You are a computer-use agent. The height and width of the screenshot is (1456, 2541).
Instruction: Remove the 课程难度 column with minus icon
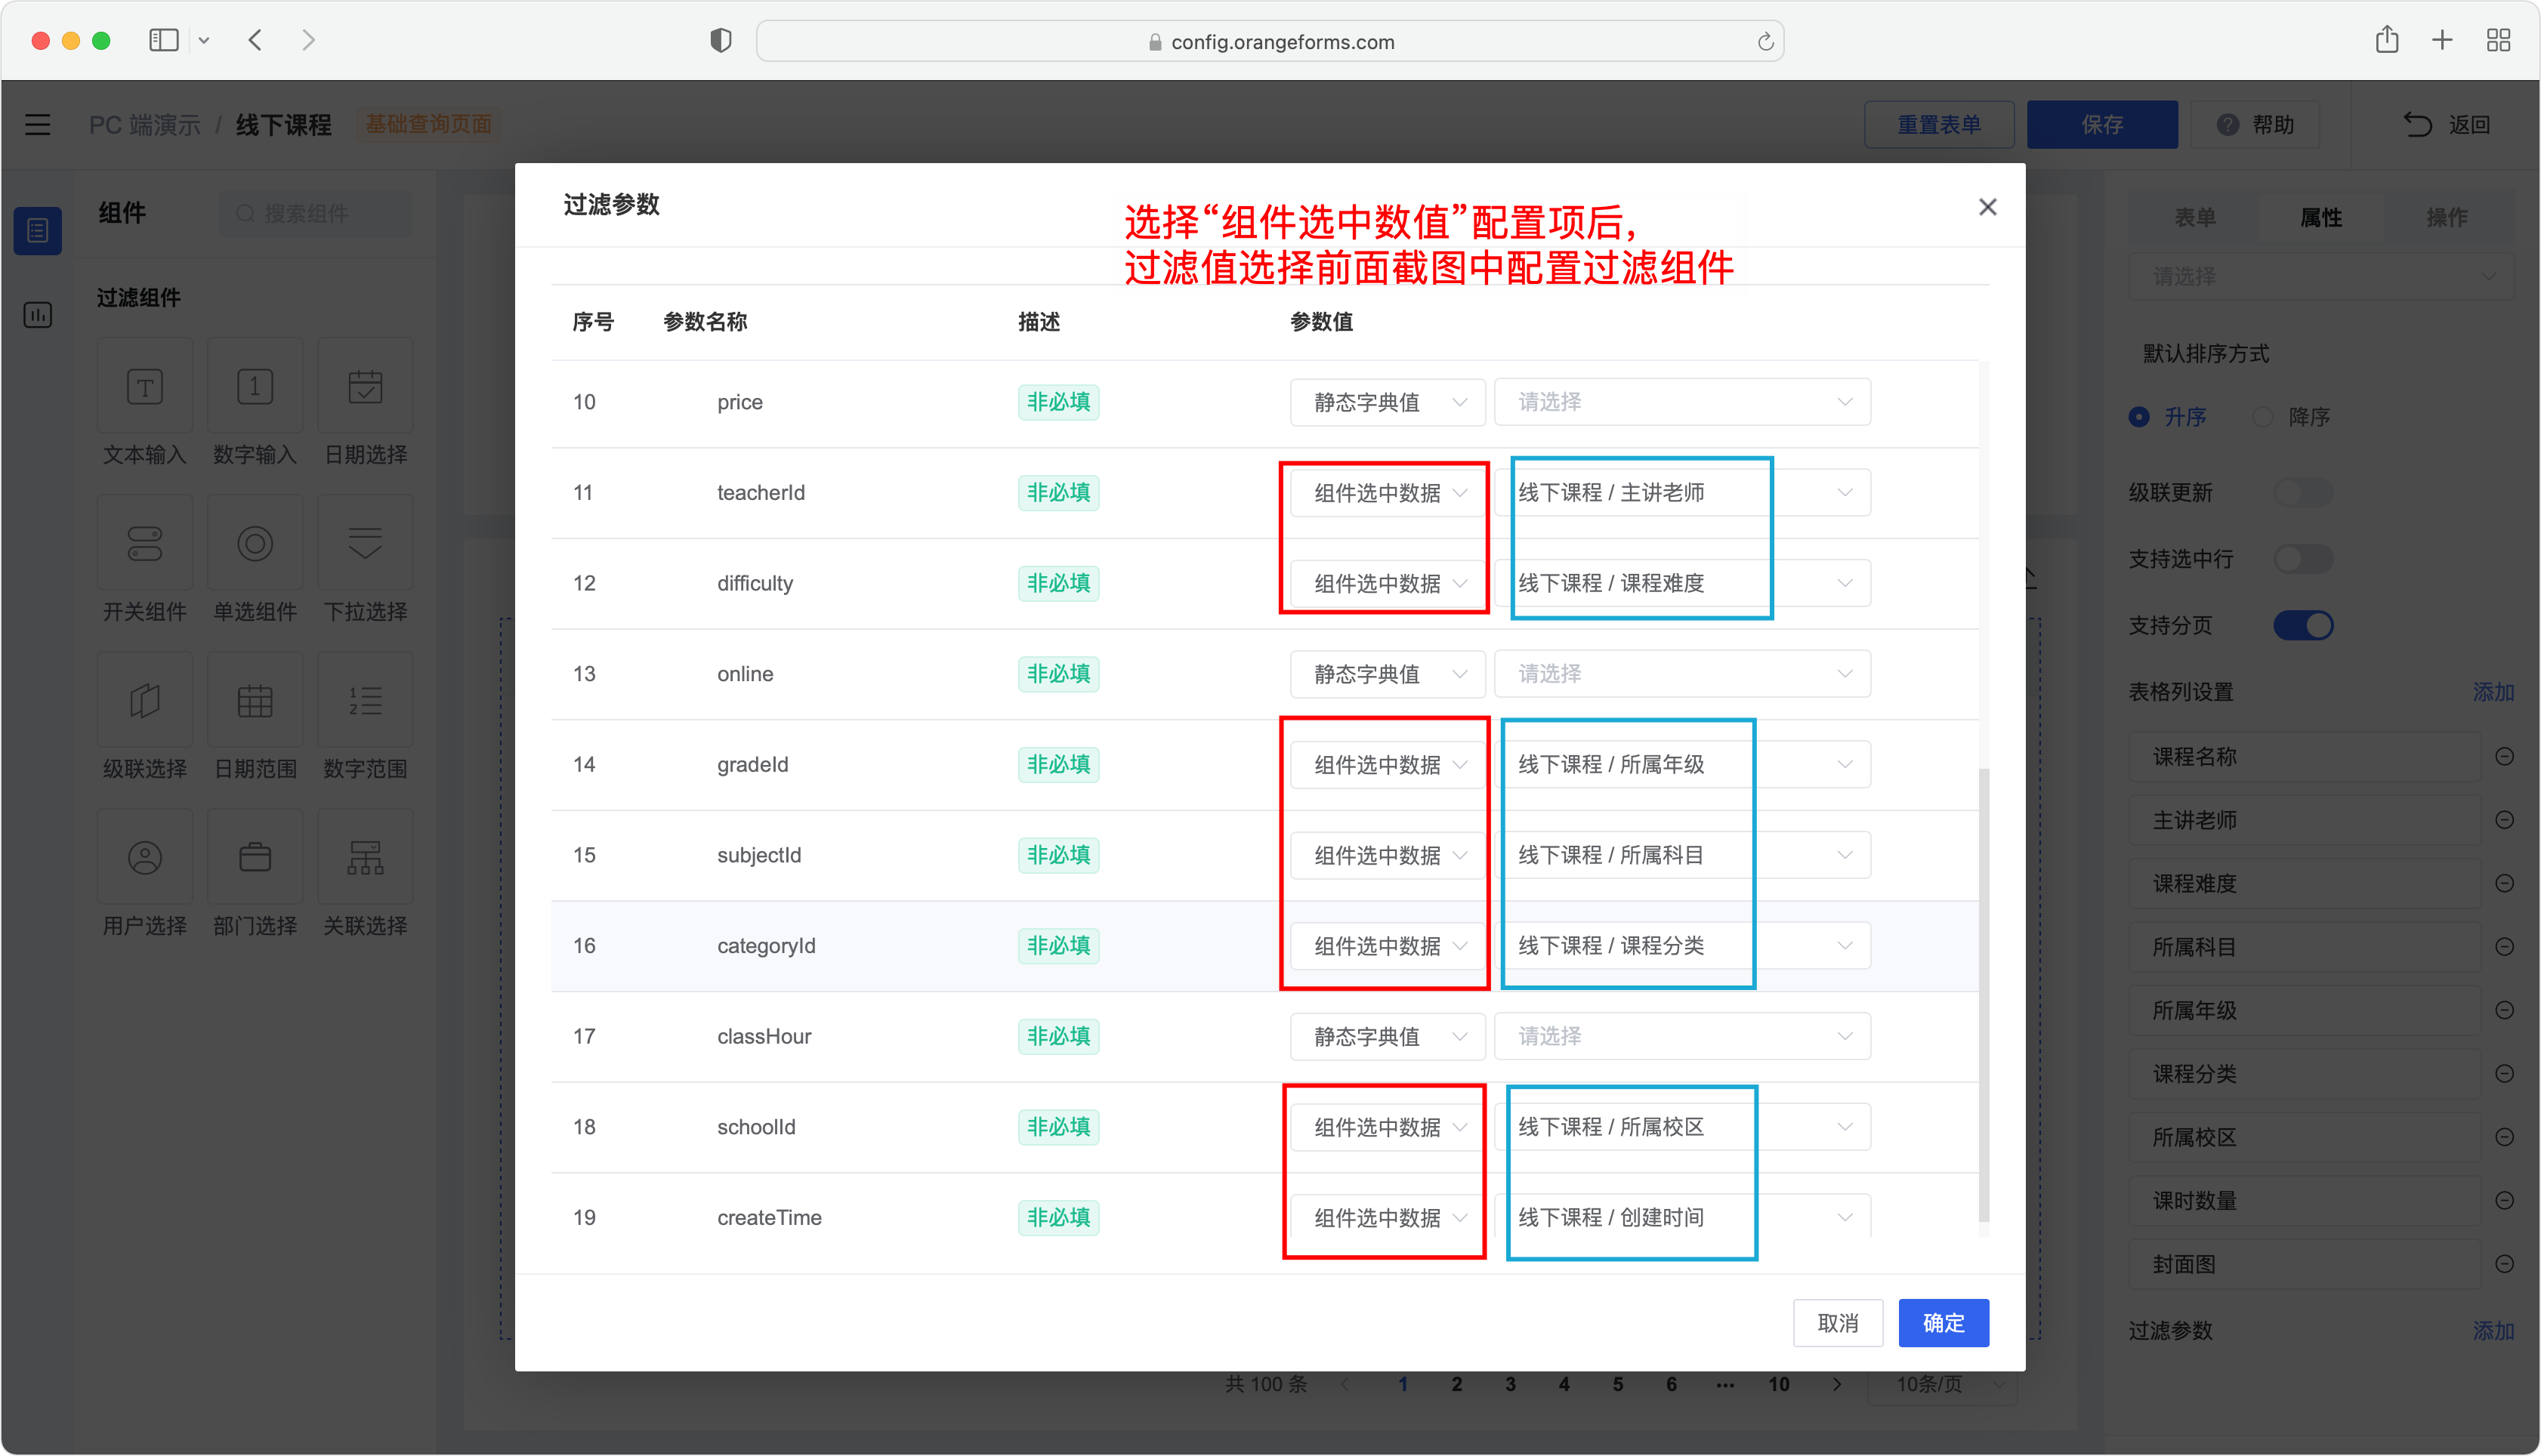[2504, 883]
